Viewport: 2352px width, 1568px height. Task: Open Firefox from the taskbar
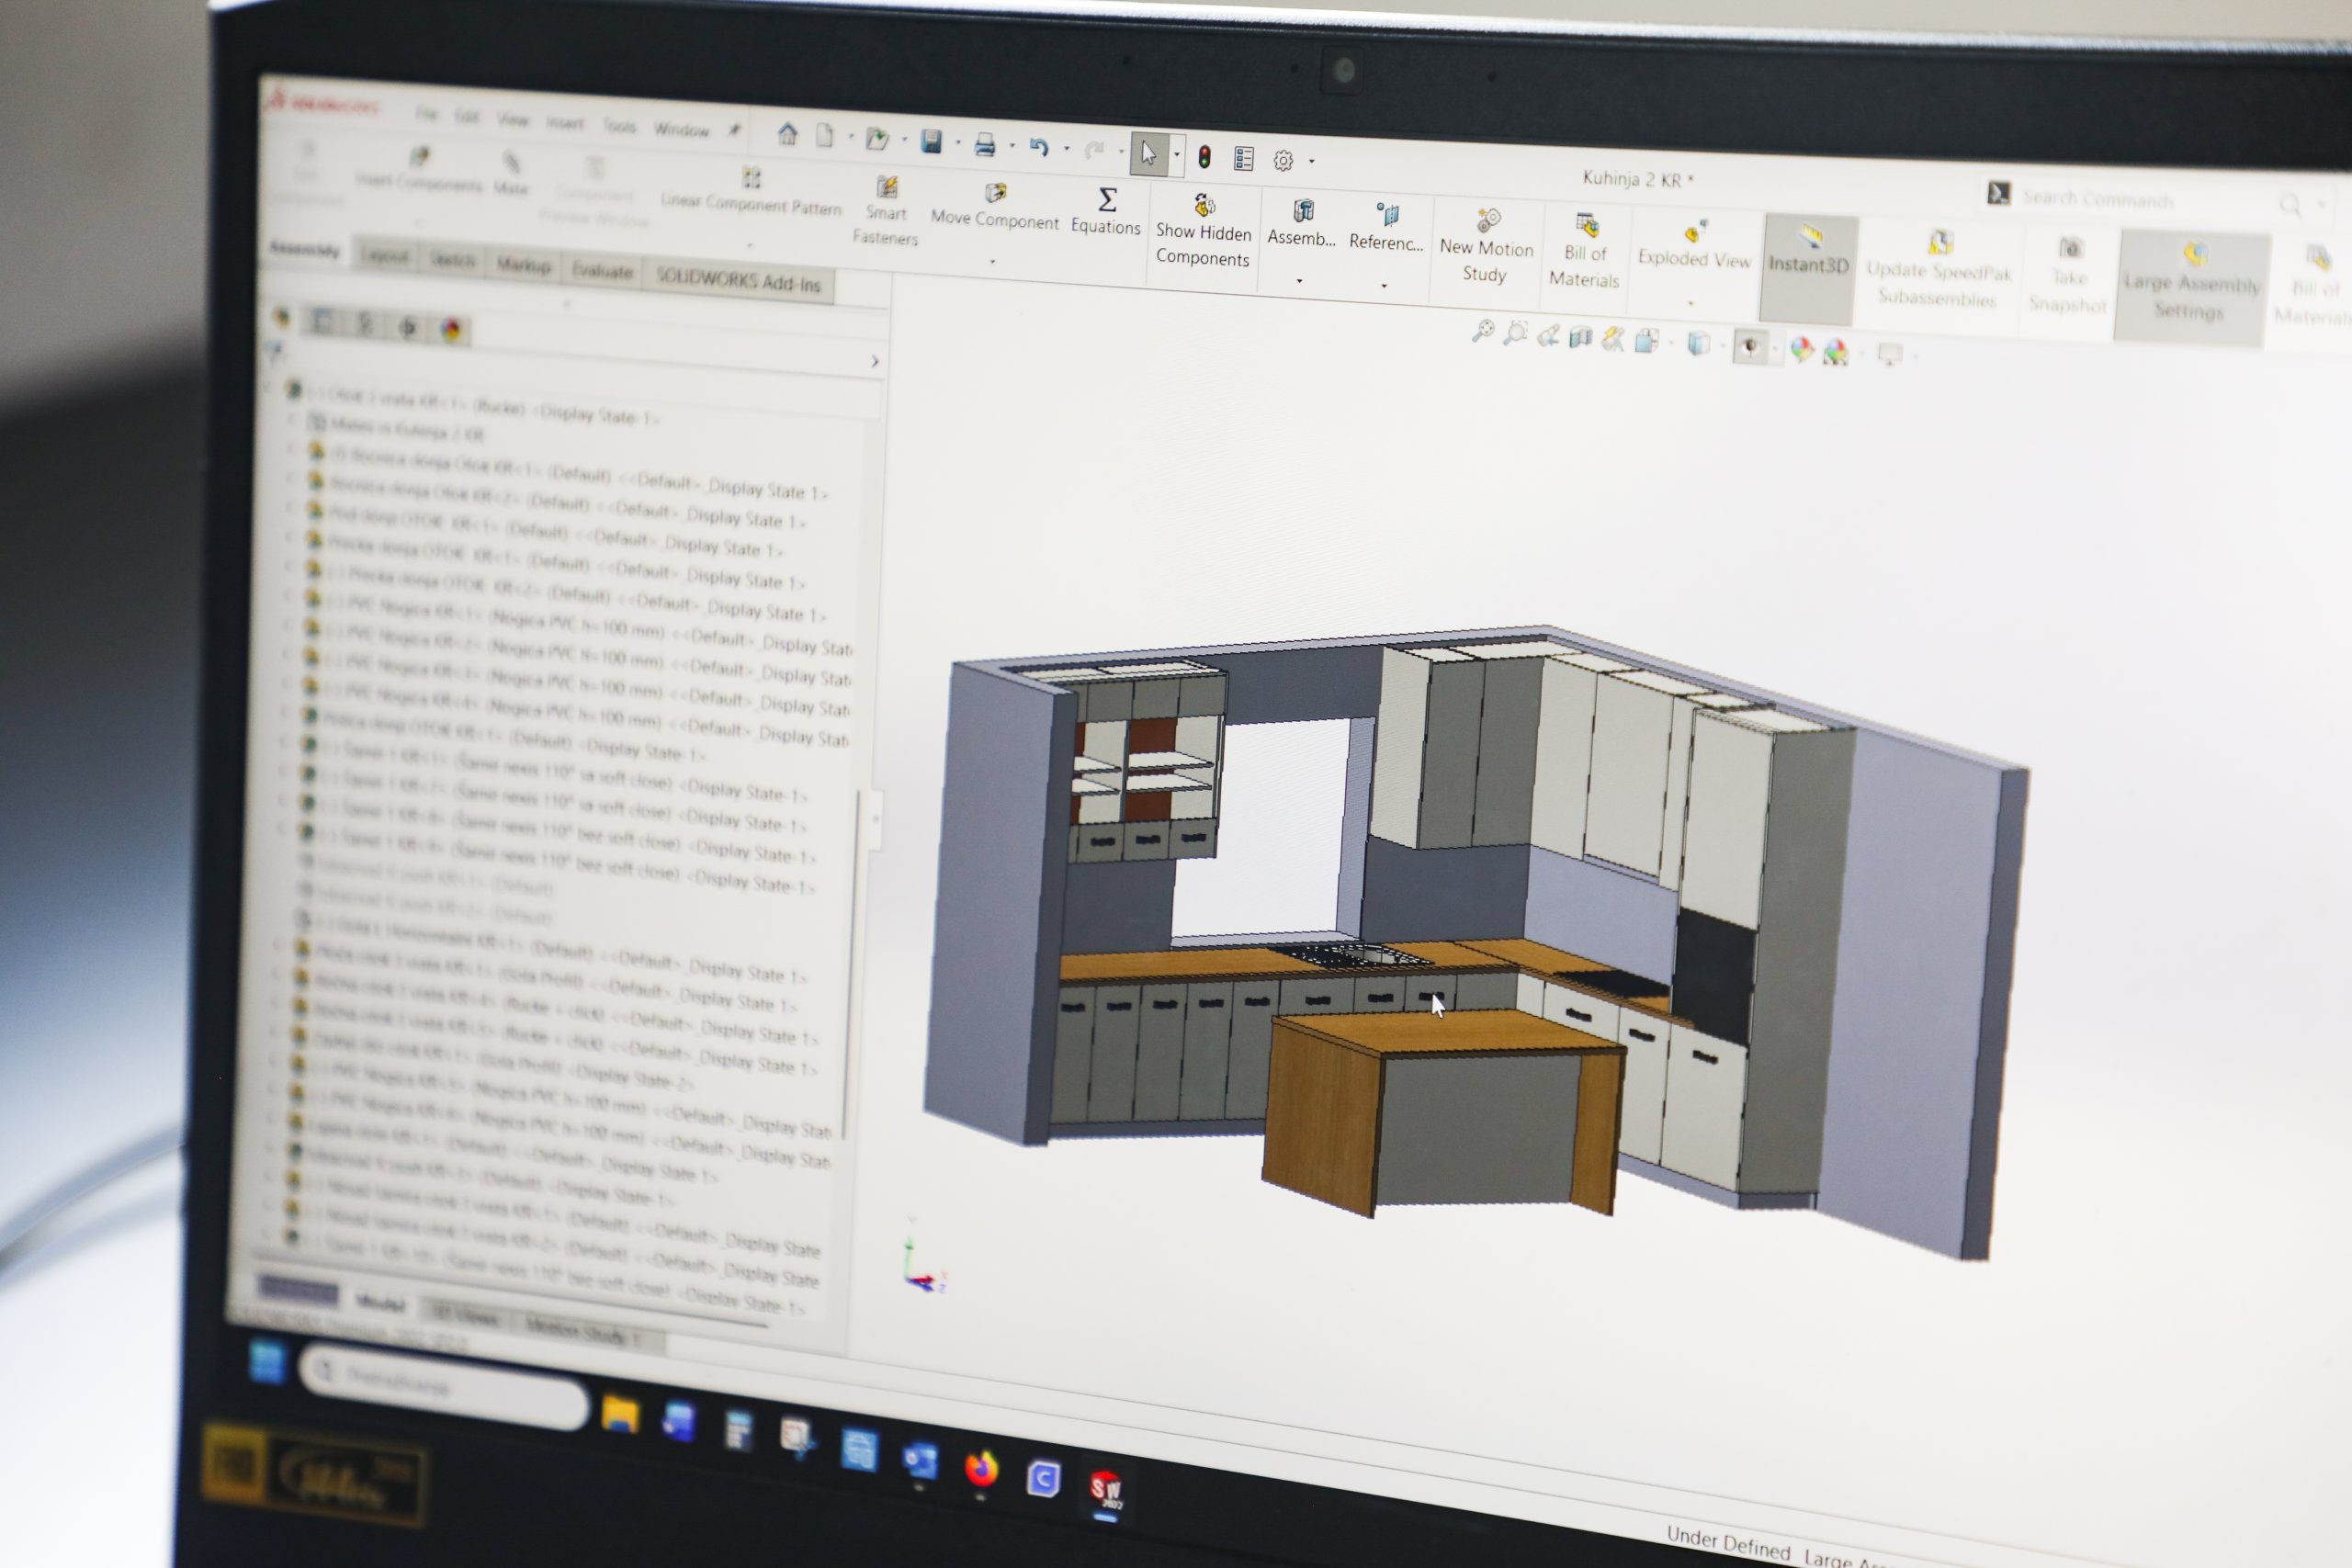click(x=981, y=1469)
